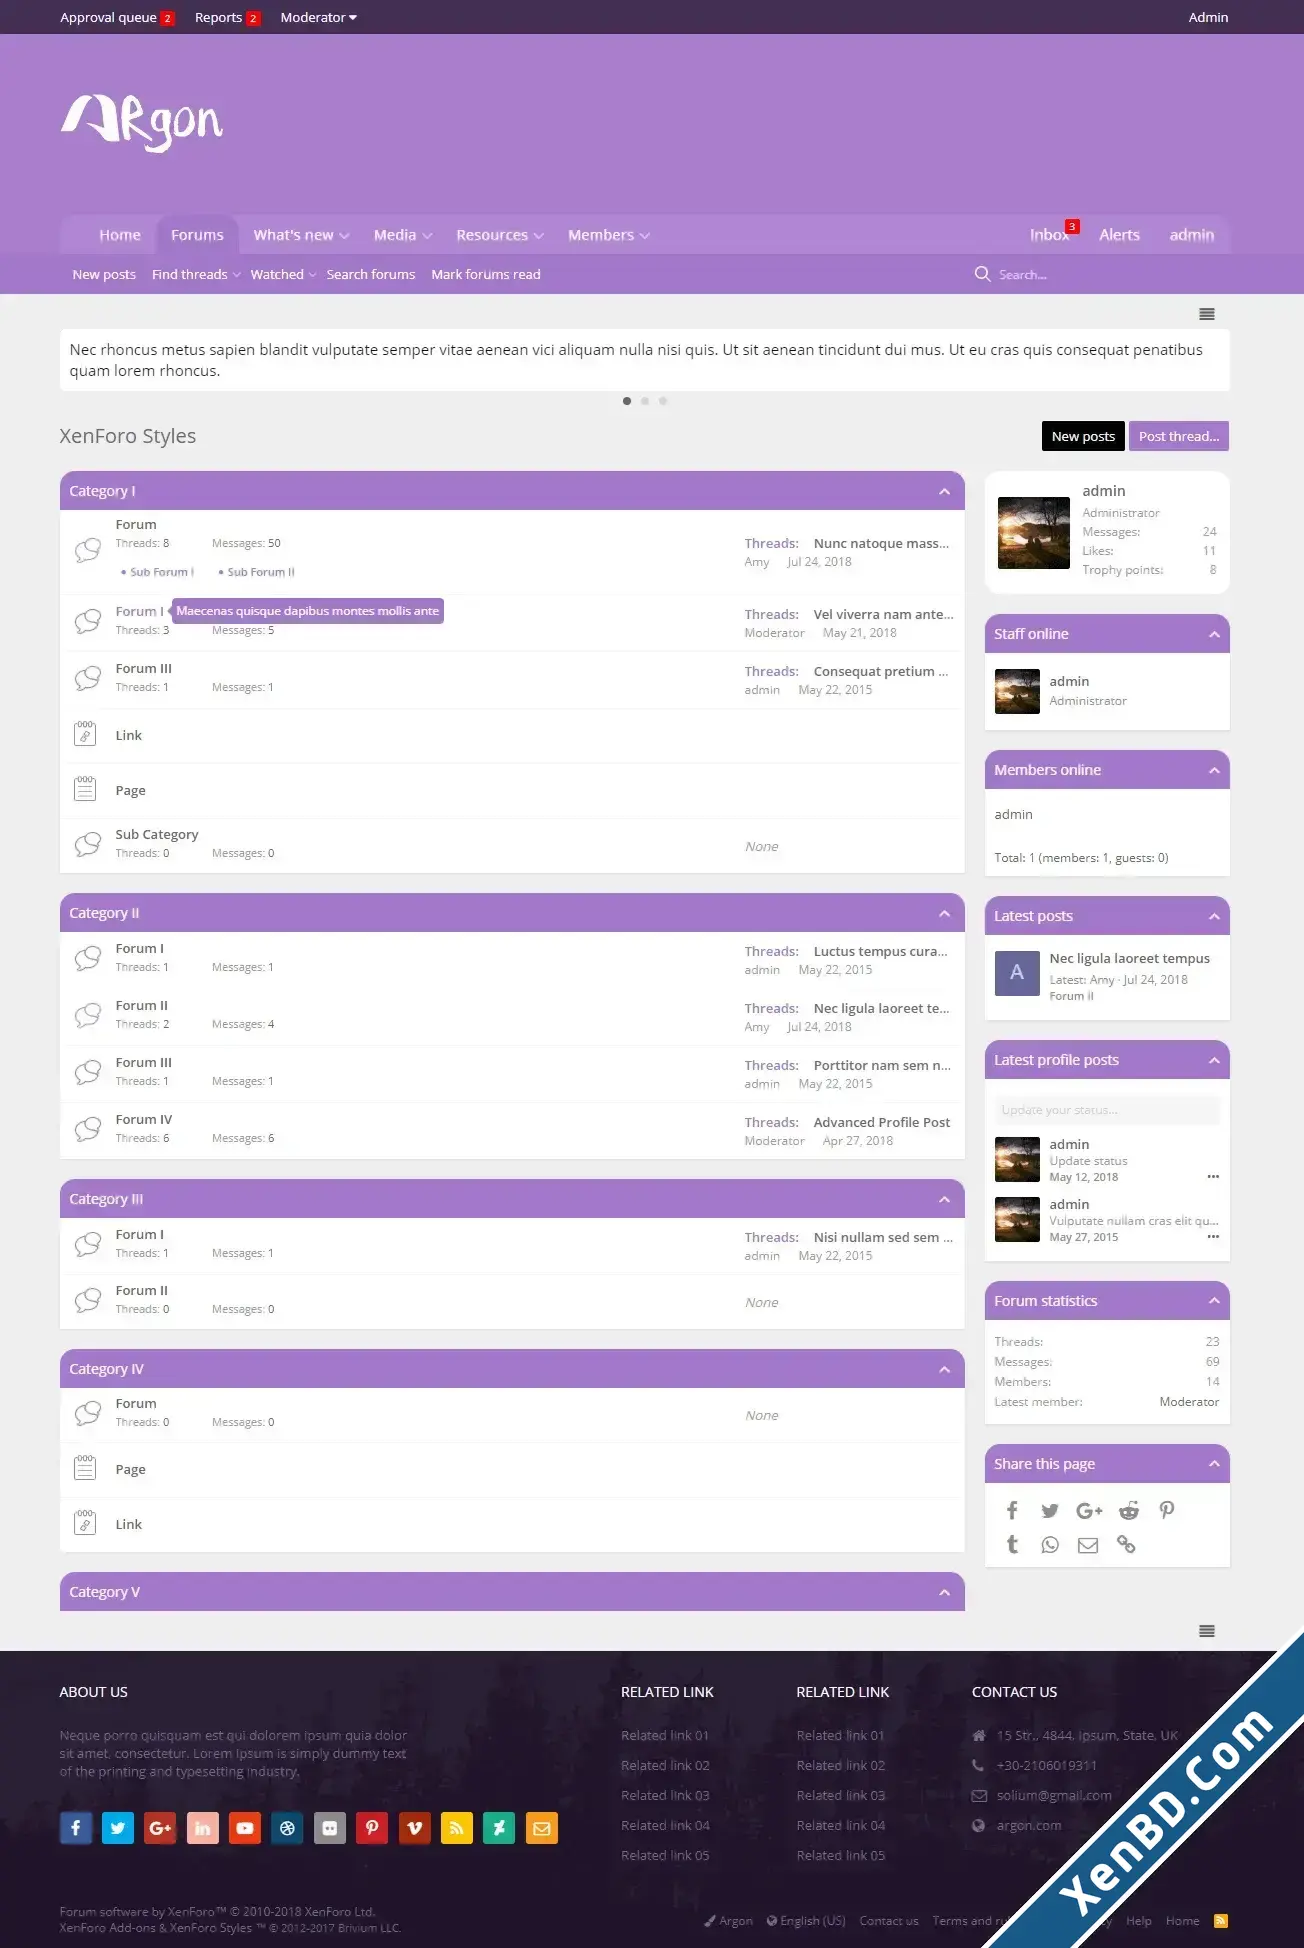1304x1948 pixels.
Task: Toggle sidebar with top hamburger icon
Action: [1207, 314]
